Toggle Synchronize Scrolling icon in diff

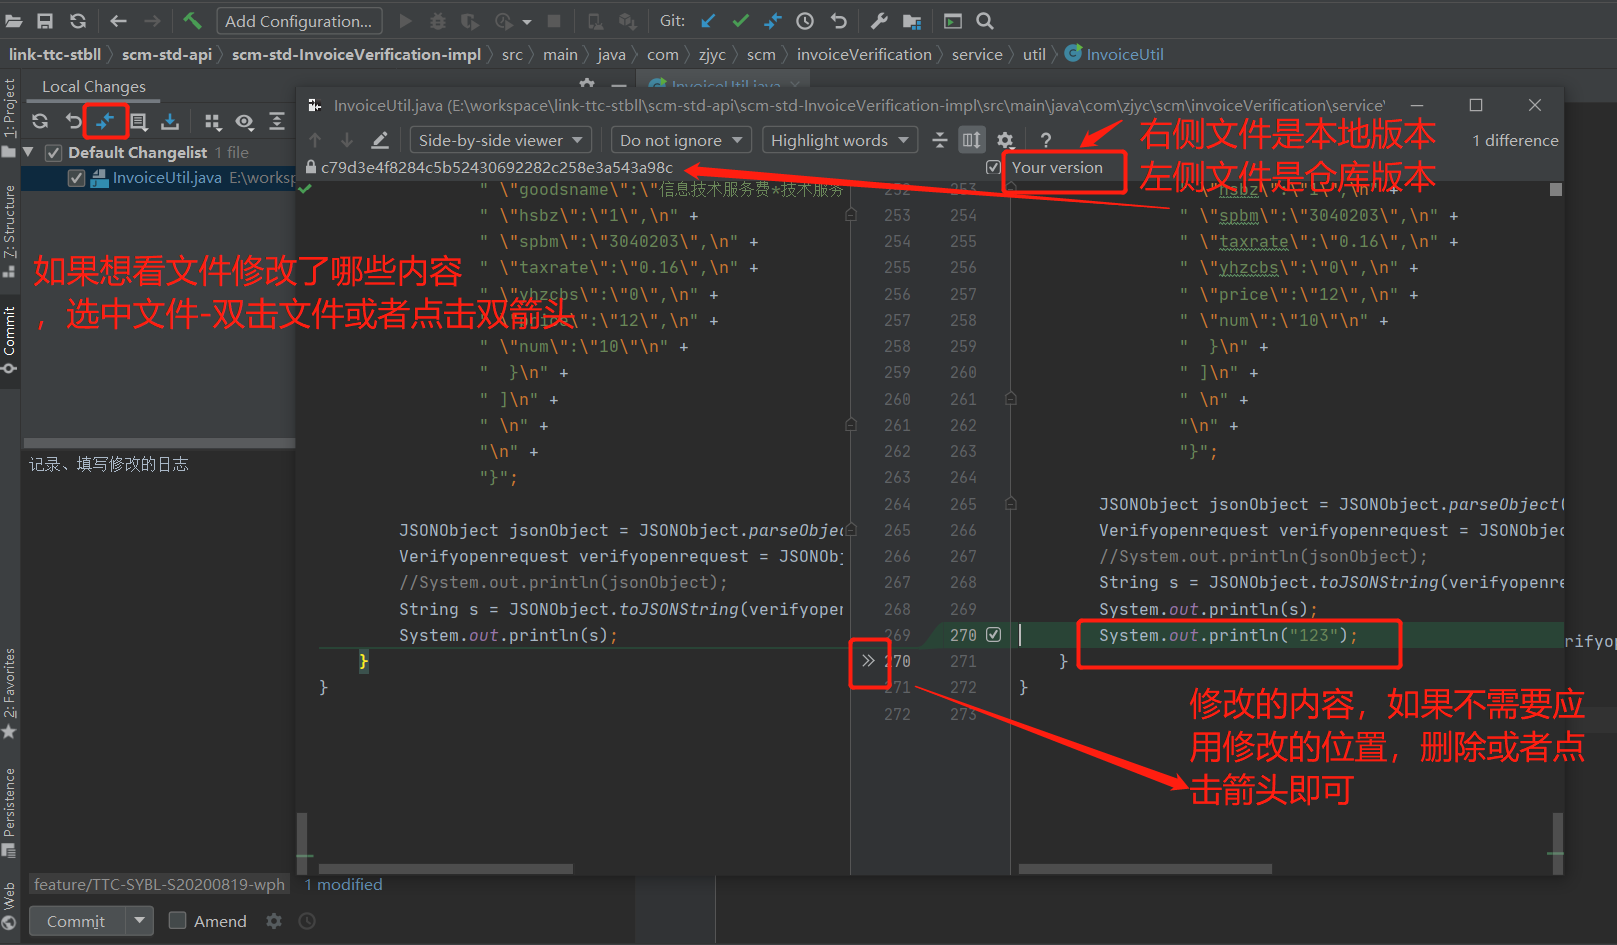972,140
